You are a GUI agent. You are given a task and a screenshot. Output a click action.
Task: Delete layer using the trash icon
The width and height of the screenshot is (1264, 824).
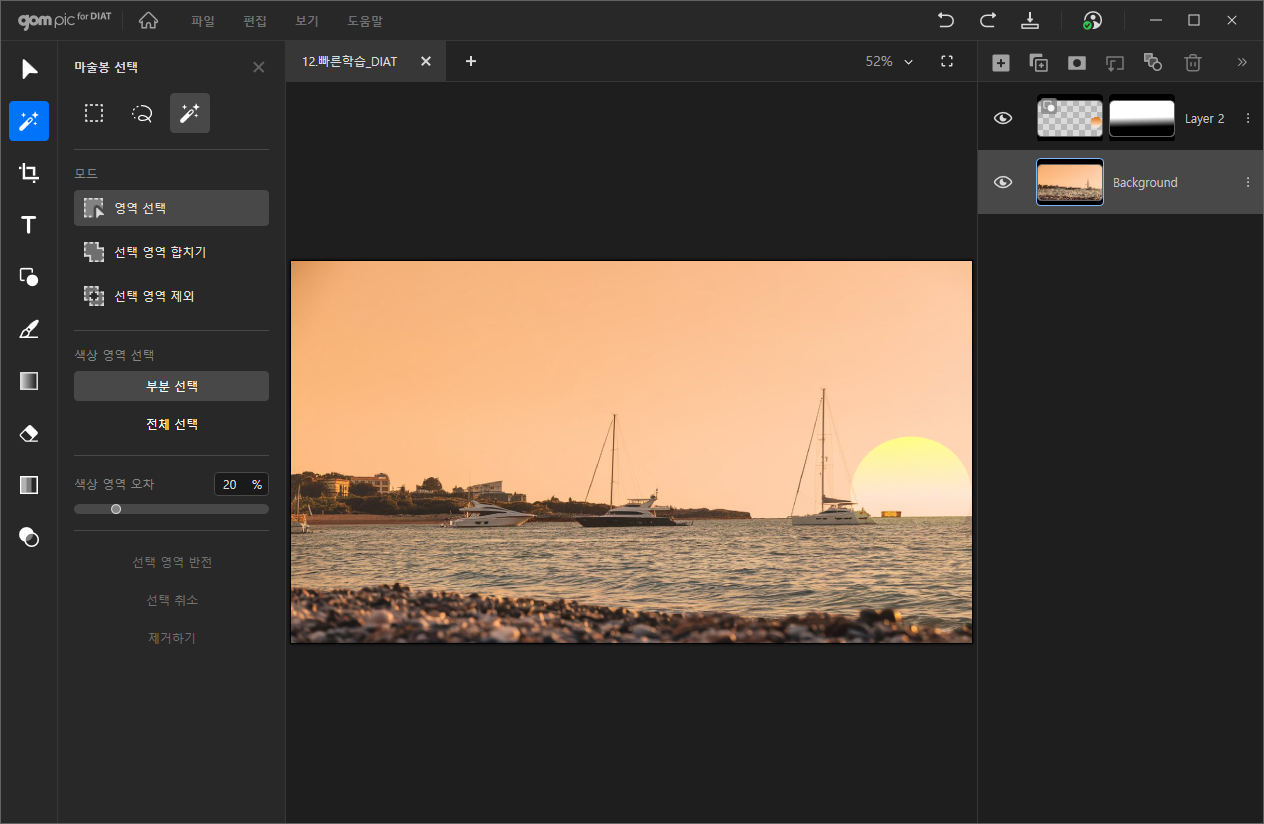(1192, 63)
